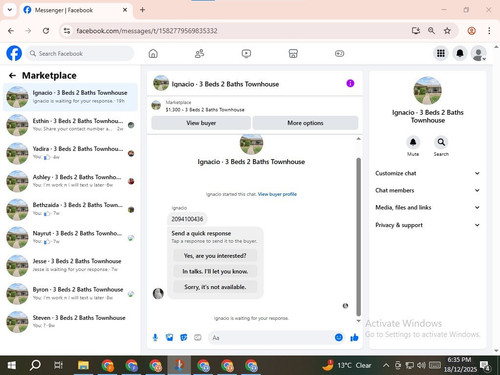Image resolution: width=500 pixels, height=375 pixels.
Task: Open the Ashley Townhouse conversation
Action: (x=70, y=181)
